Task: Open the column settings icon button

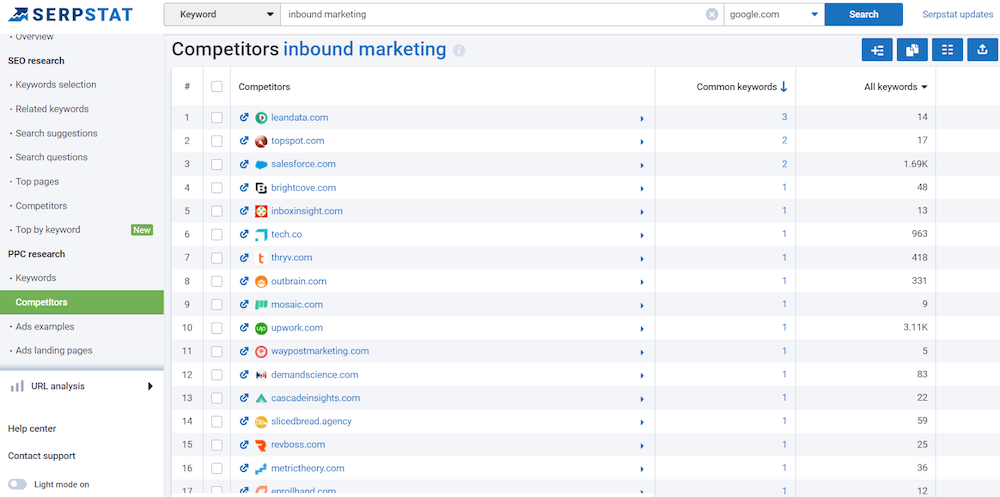Action: [x=947, y=51]
